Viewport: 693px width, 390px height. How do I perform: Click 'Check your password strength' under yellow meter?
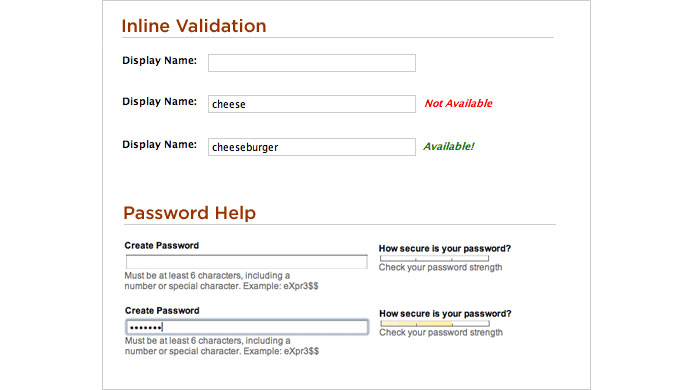click(x=441, y=333)
